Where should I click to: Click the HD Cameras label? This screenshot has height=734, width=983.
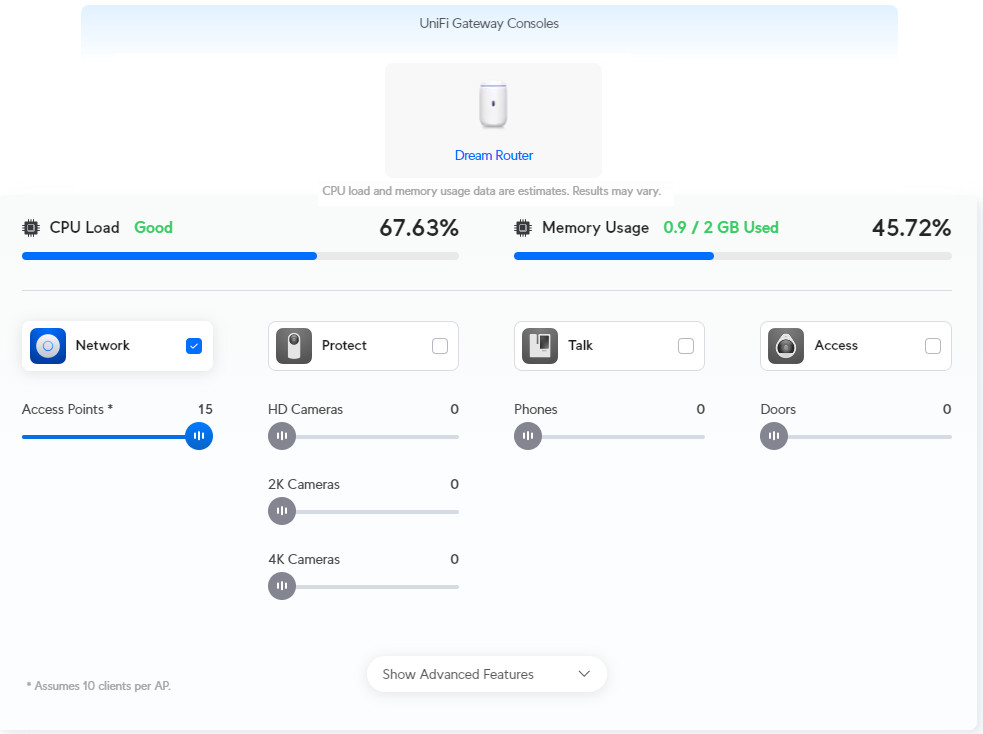click(x=305, y=409)
